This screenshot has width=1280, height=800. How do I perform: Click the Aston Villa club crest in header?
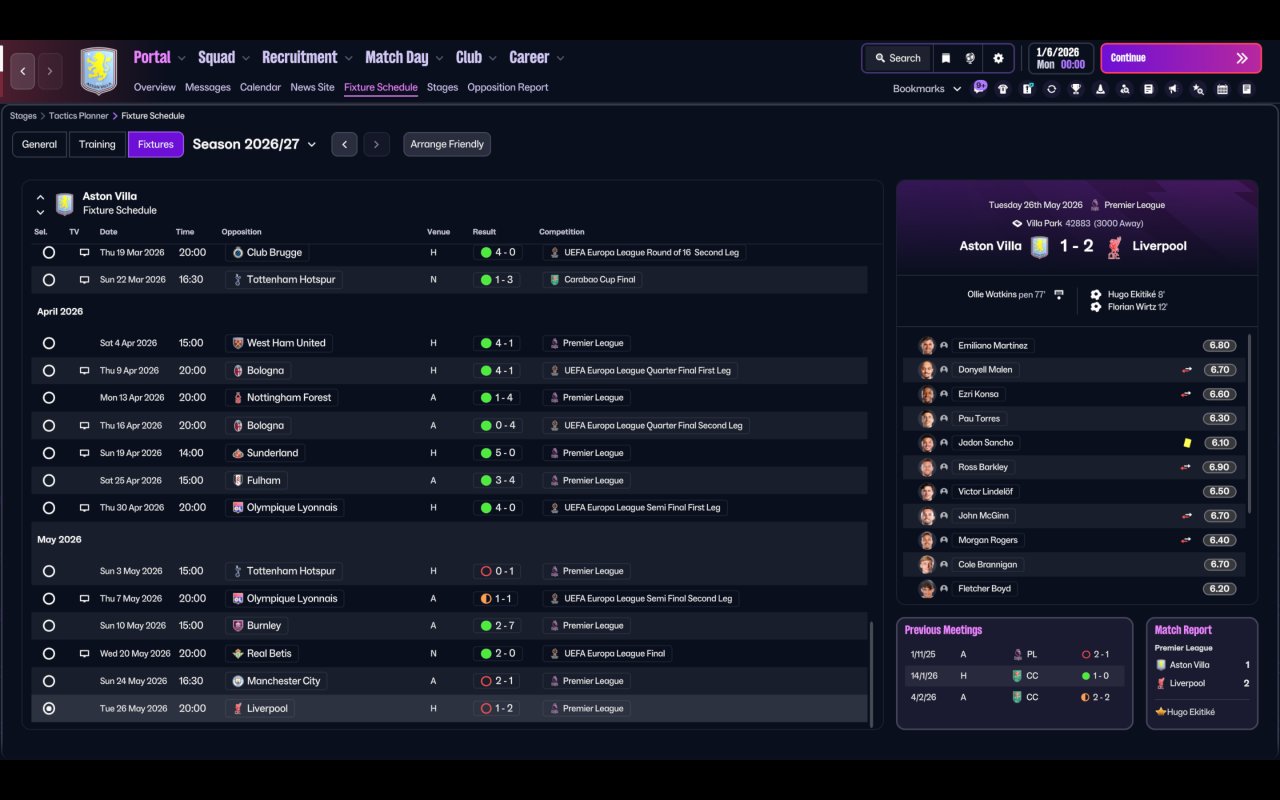(x=99, y=71)
